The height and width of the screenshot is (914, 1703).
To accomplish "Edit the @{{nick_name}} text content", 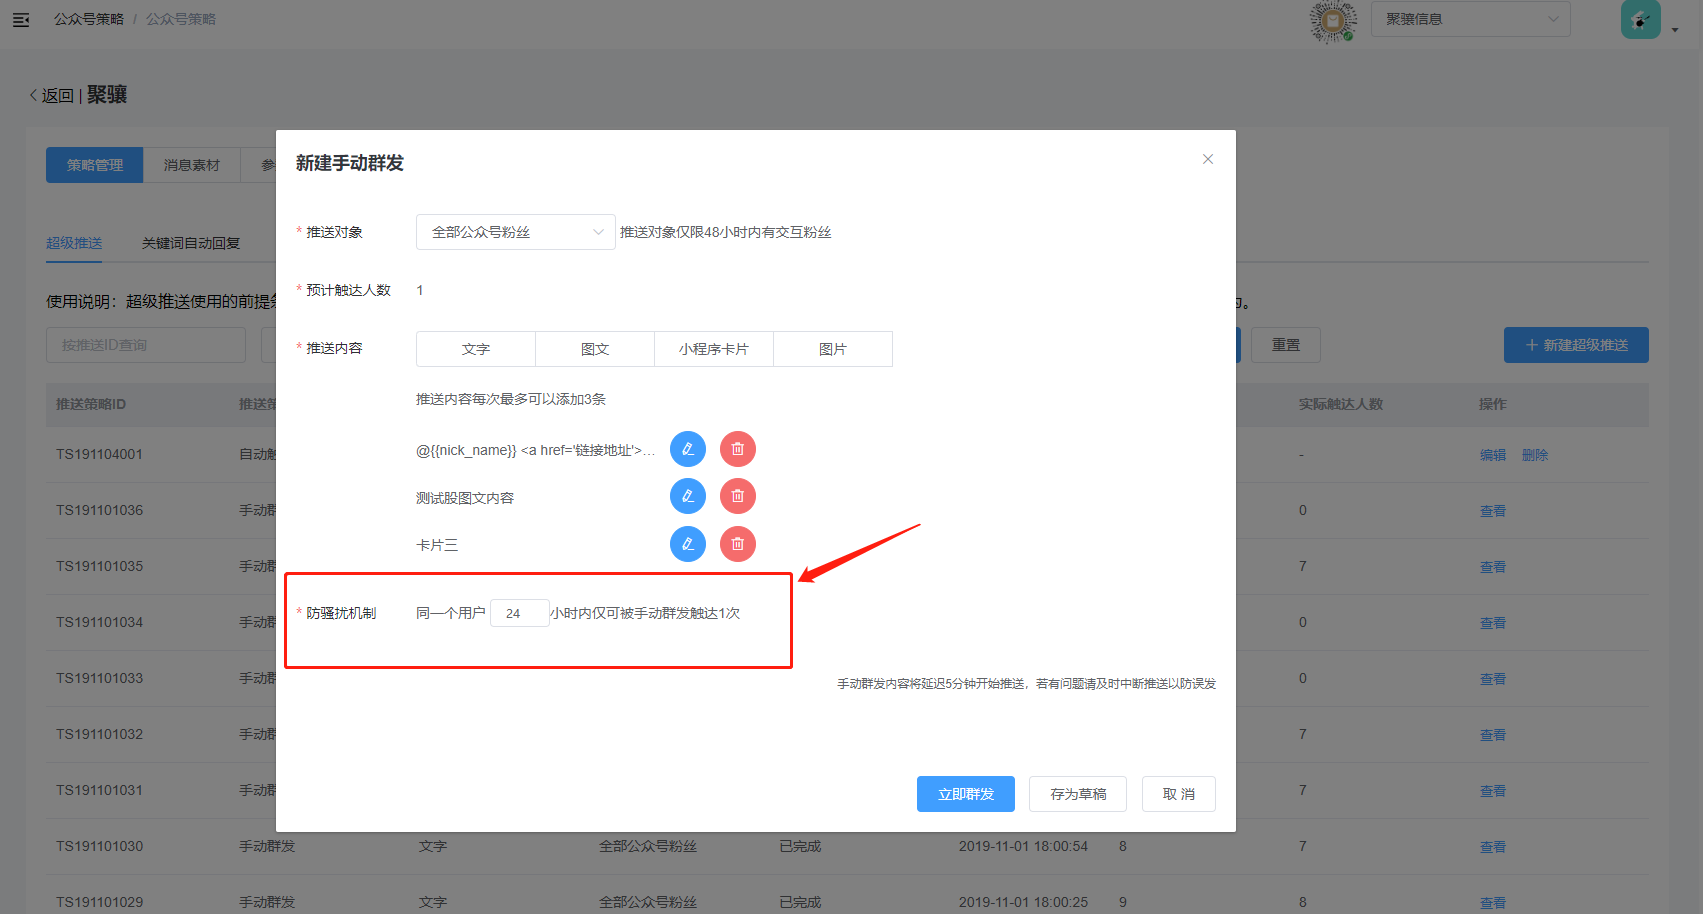I will 687,449.
